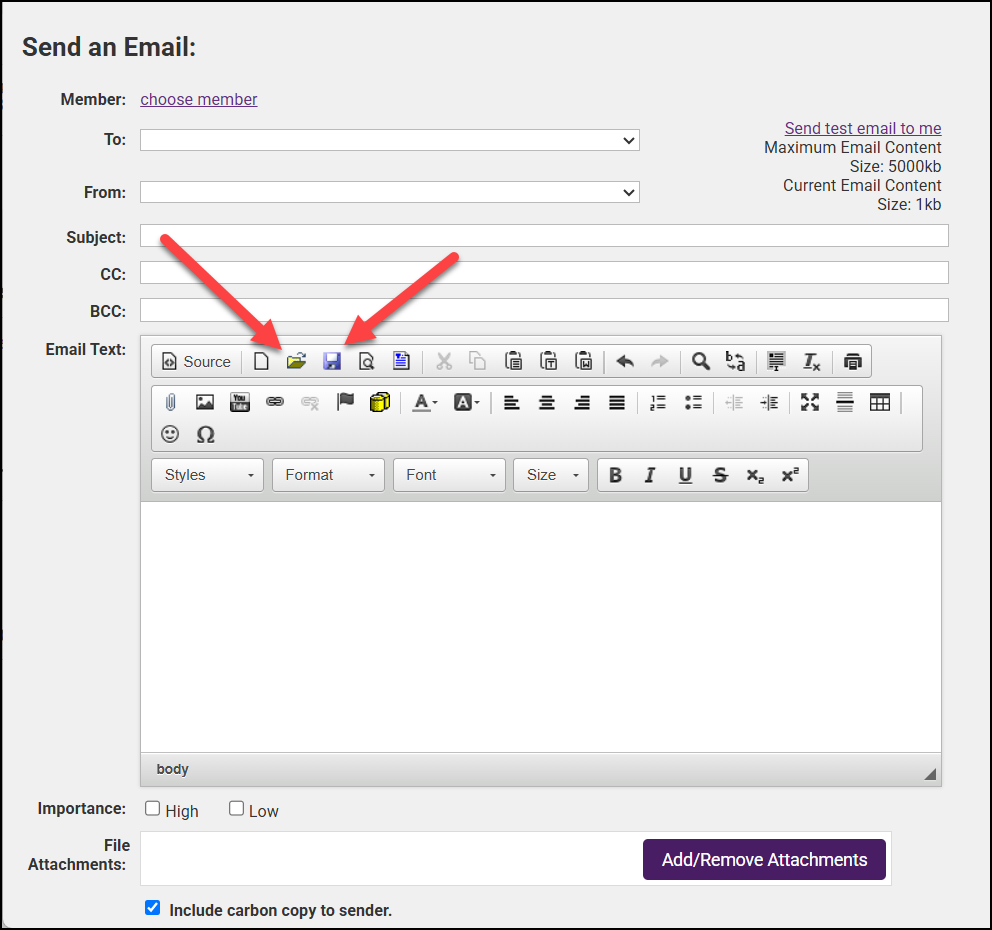Apply bold formatting

click(615, 475)
